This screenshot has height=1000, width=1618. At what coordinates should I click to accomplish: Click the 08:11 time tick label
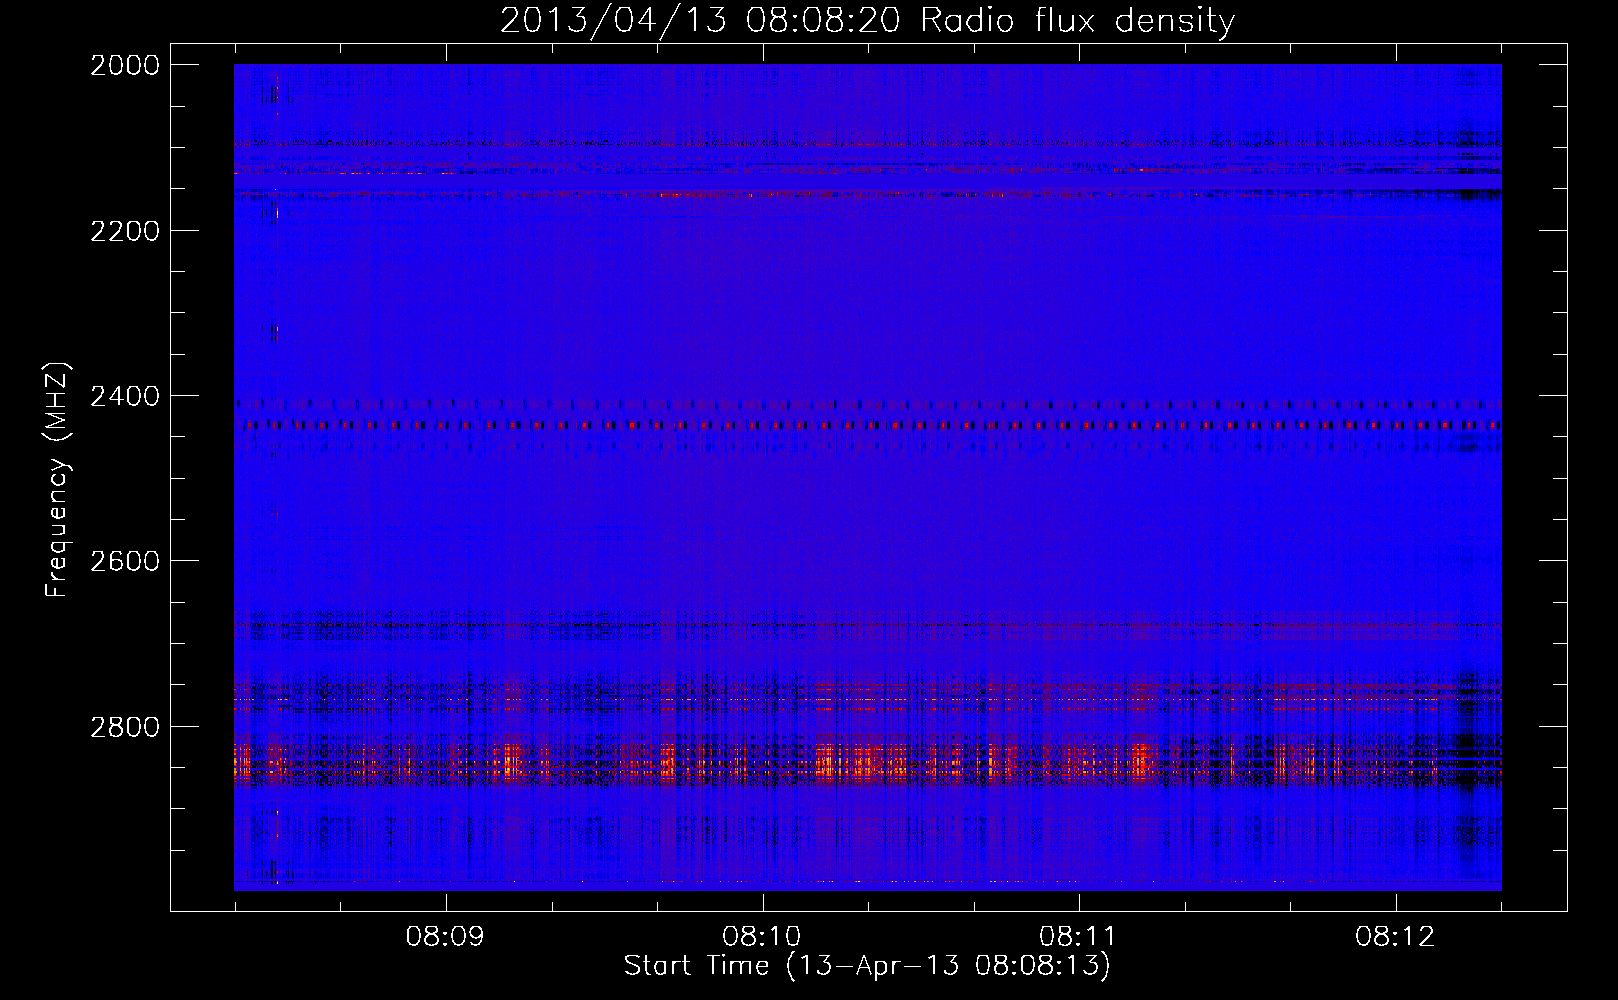[1078, 937]
